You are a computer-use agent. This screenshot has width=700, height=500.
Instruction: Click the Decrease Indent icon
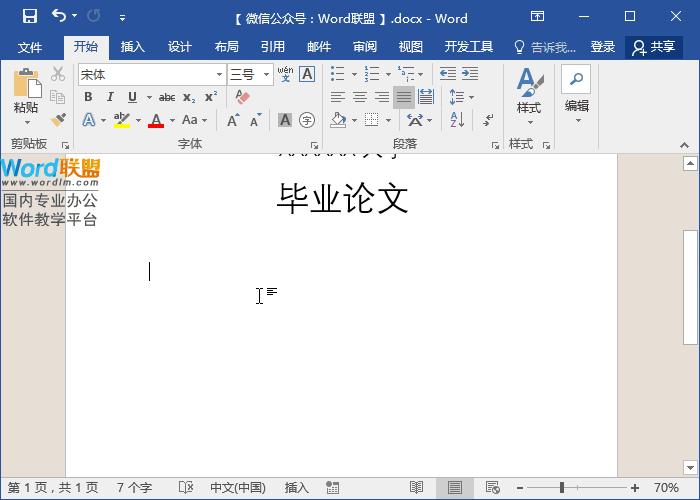click(x=448, y=74)
